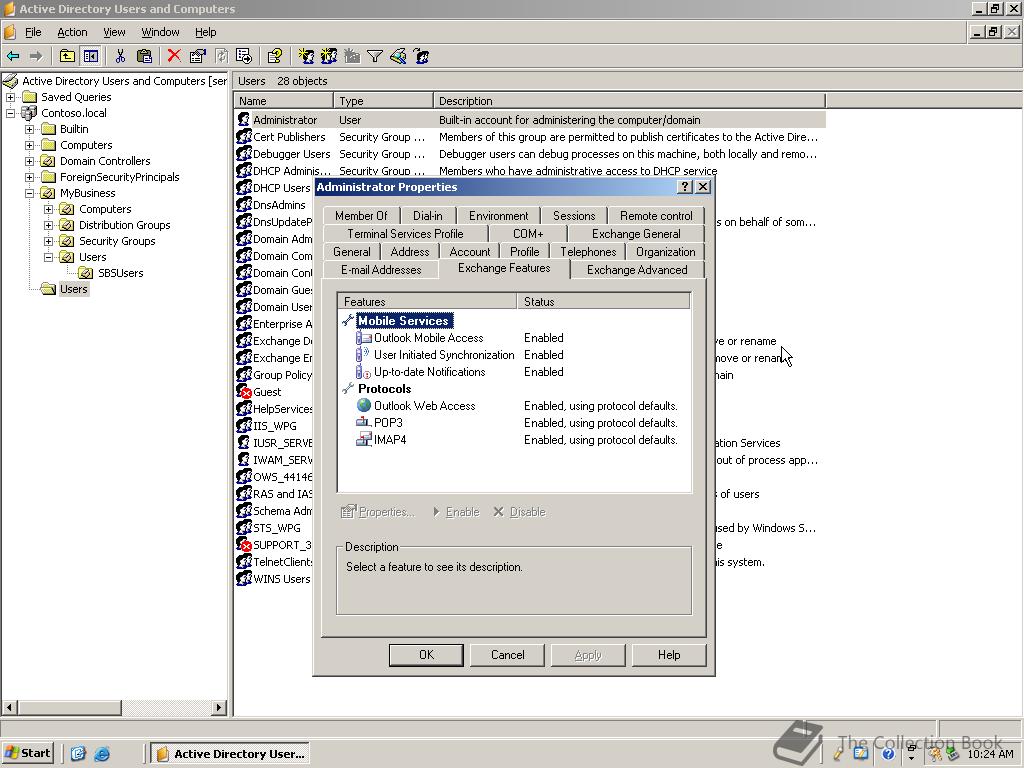Click the Find objects toolbar icon
This screenshot has width=1024, height=768.
[x=398, y=56]
